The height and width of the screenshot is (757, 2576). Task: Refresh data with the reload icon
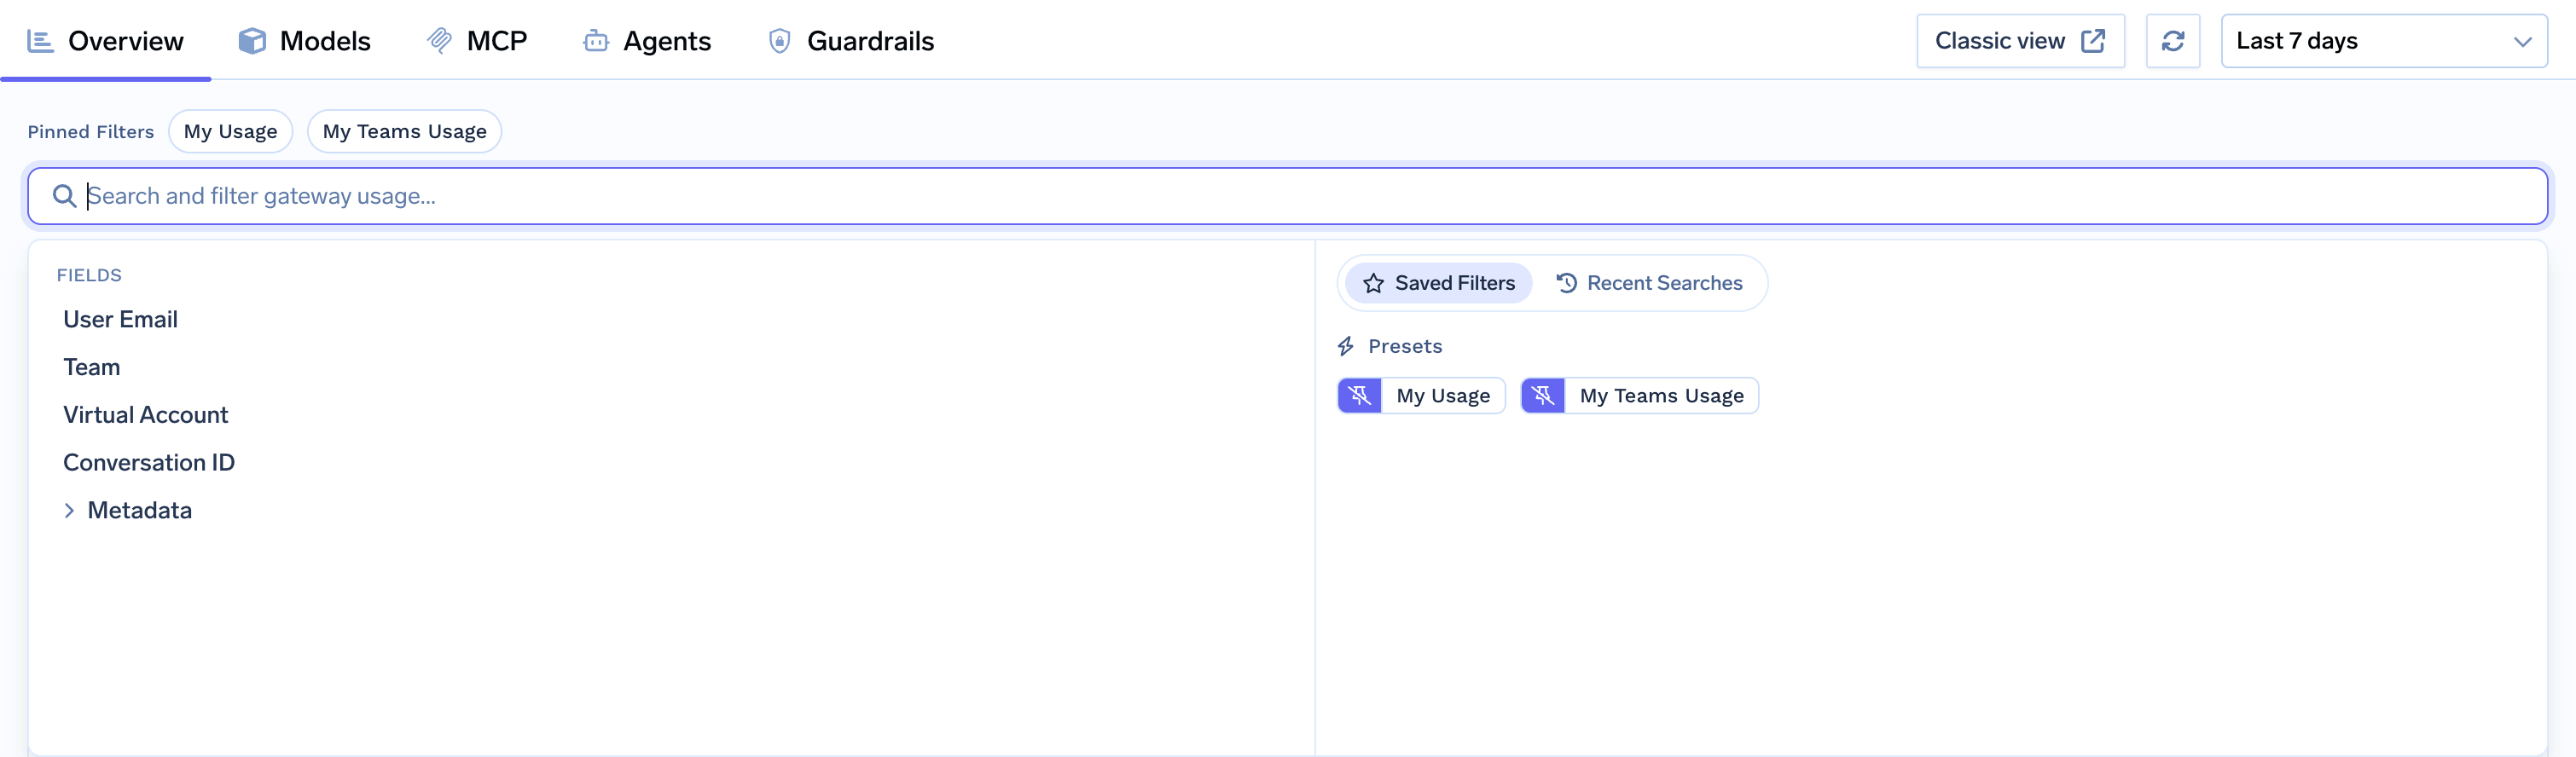click(2173, 41)
